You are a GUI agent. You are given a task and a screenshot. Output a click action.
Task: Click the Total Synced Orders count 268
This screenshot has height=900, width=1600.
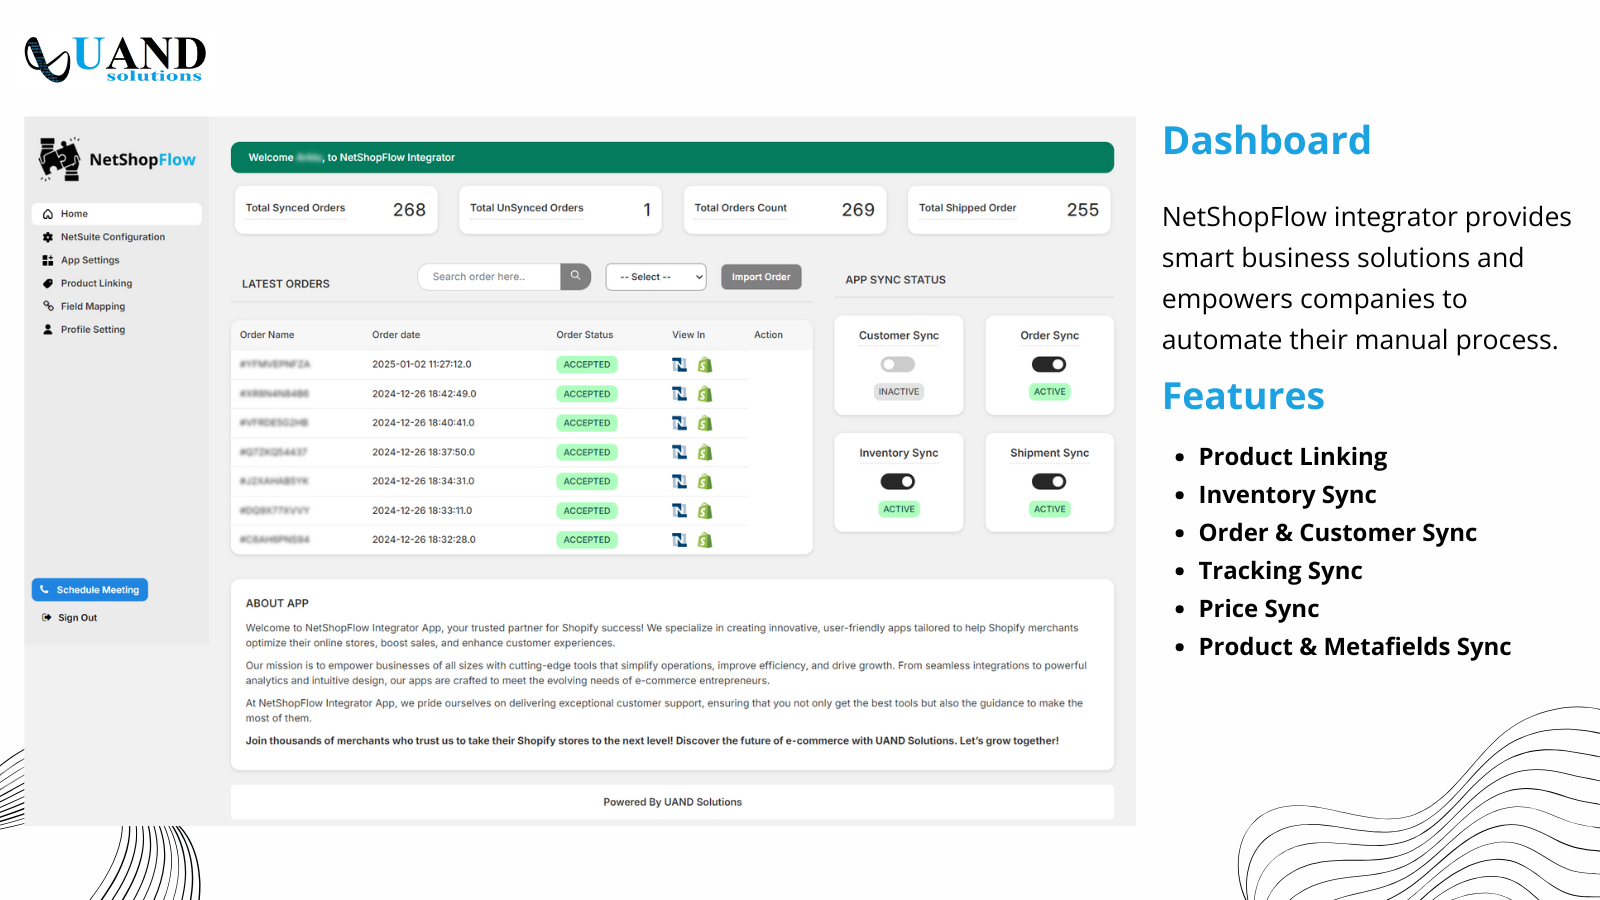(409, 210)
